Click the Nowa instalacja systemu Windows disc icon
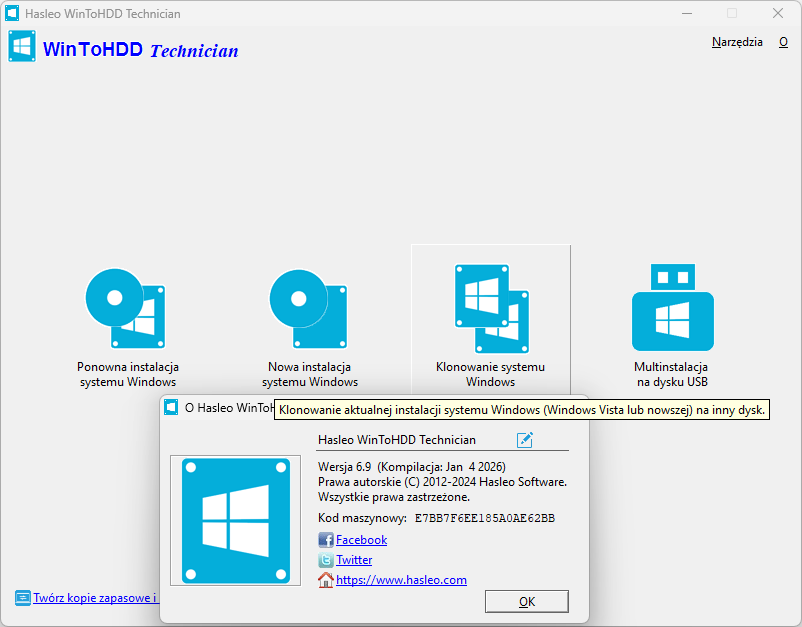Viewport: 802px width, 627px height. pyautogui.click(x=308, y=308)
